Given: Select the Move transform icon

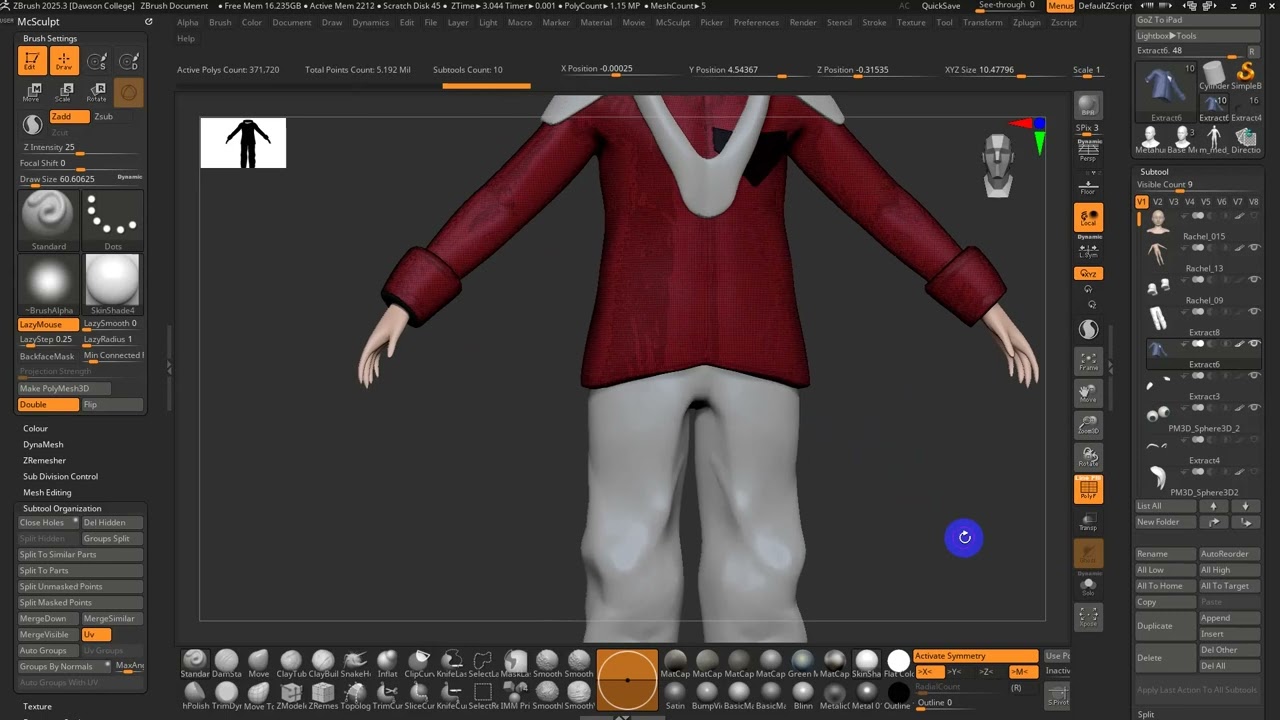Looking at the screenshot, I should [32, 92].
